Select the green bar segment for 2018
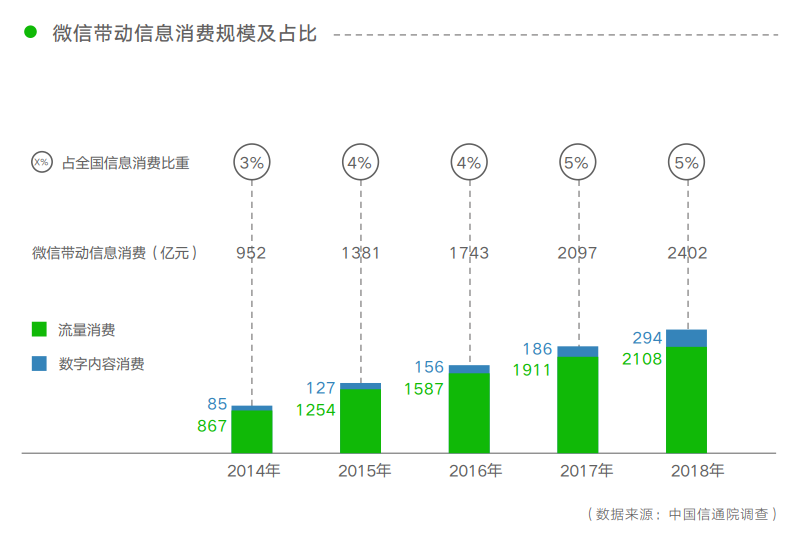The height and width of the screenshot is (543, 795). [686, 400]
